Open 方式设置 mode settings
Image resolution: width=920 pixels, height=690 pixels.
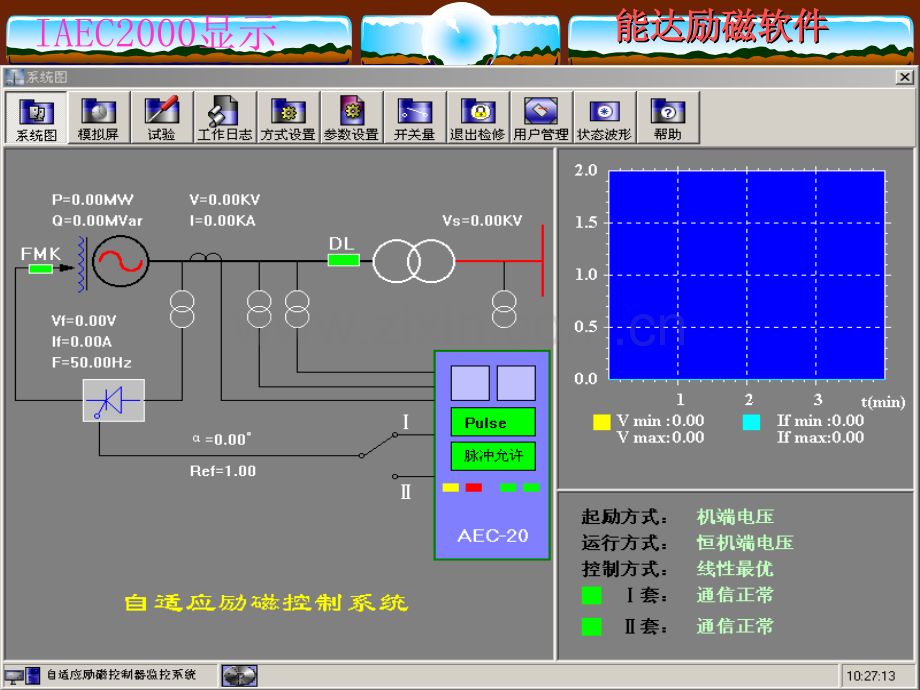[x=289, y=118]
